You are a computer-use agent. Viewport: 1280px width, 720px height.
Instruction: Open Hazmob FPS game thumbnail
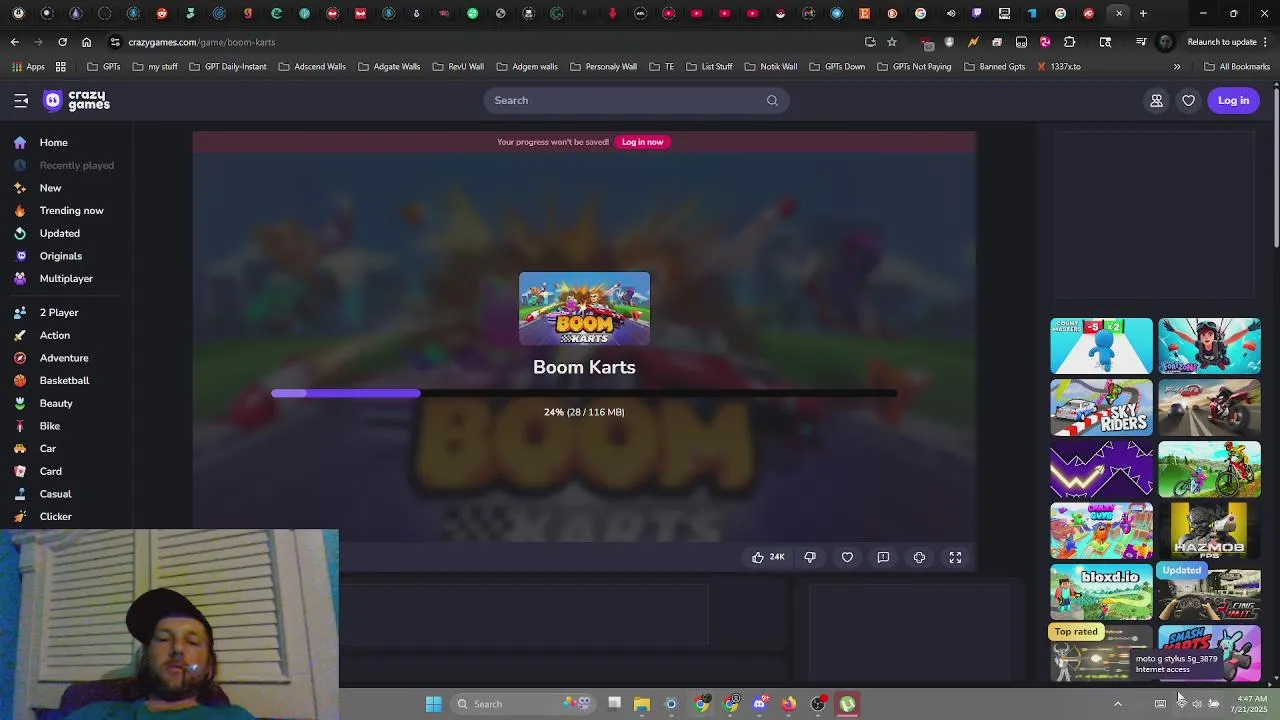pyautogui.click(x=1209, y=531)
